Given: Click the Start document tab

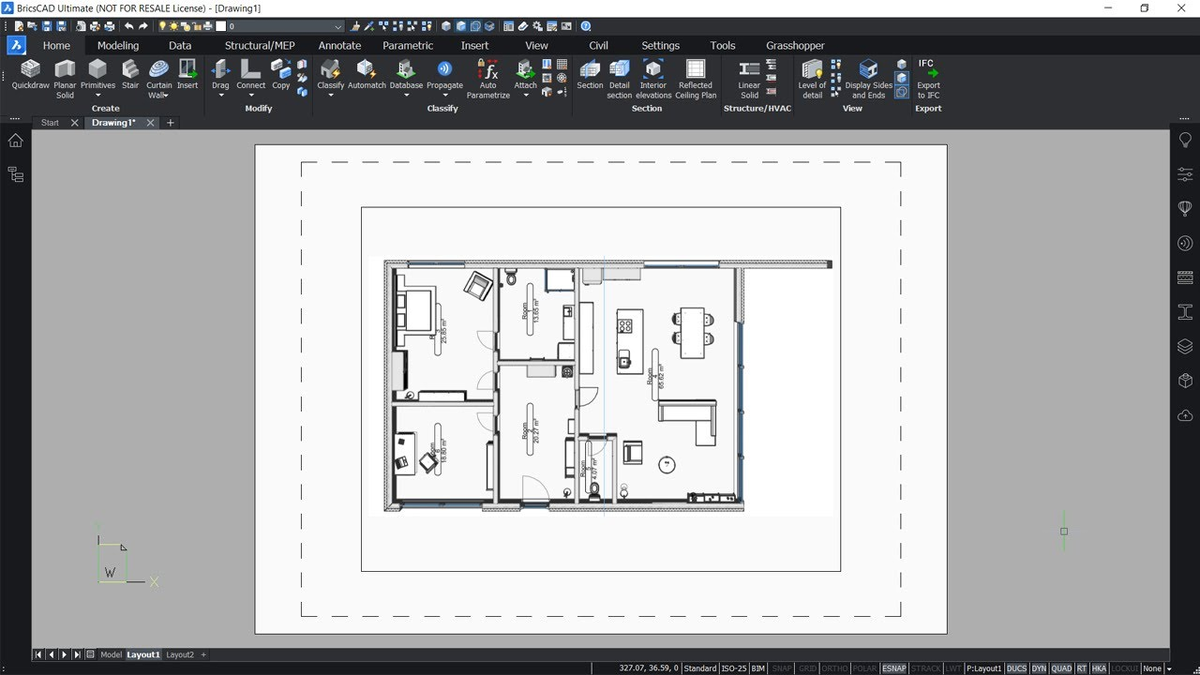Looking at the screenshot, I should 50,123.
